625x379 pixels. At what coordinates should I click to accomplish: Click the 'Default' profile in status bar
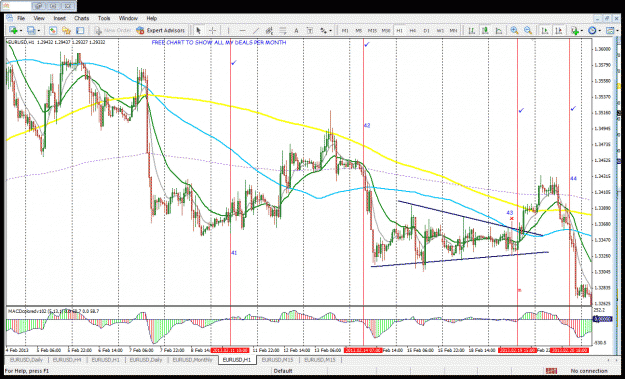click(x=283, y=371)
